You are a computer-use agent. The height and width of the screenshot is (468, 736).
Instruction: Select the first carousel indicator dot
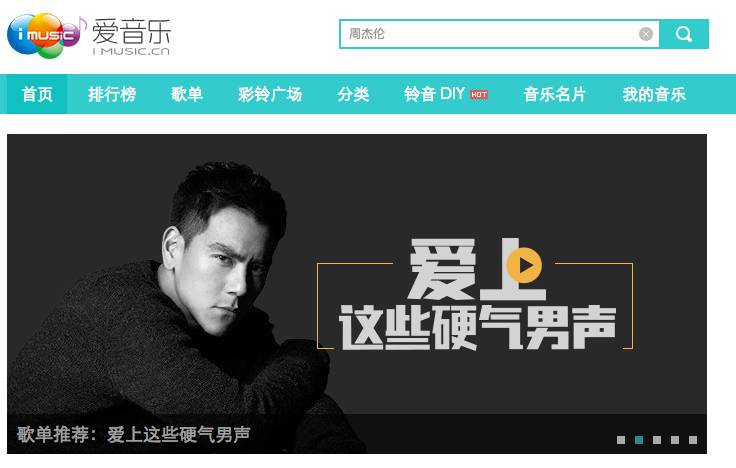pyautogui.click(x=621, y=440)
